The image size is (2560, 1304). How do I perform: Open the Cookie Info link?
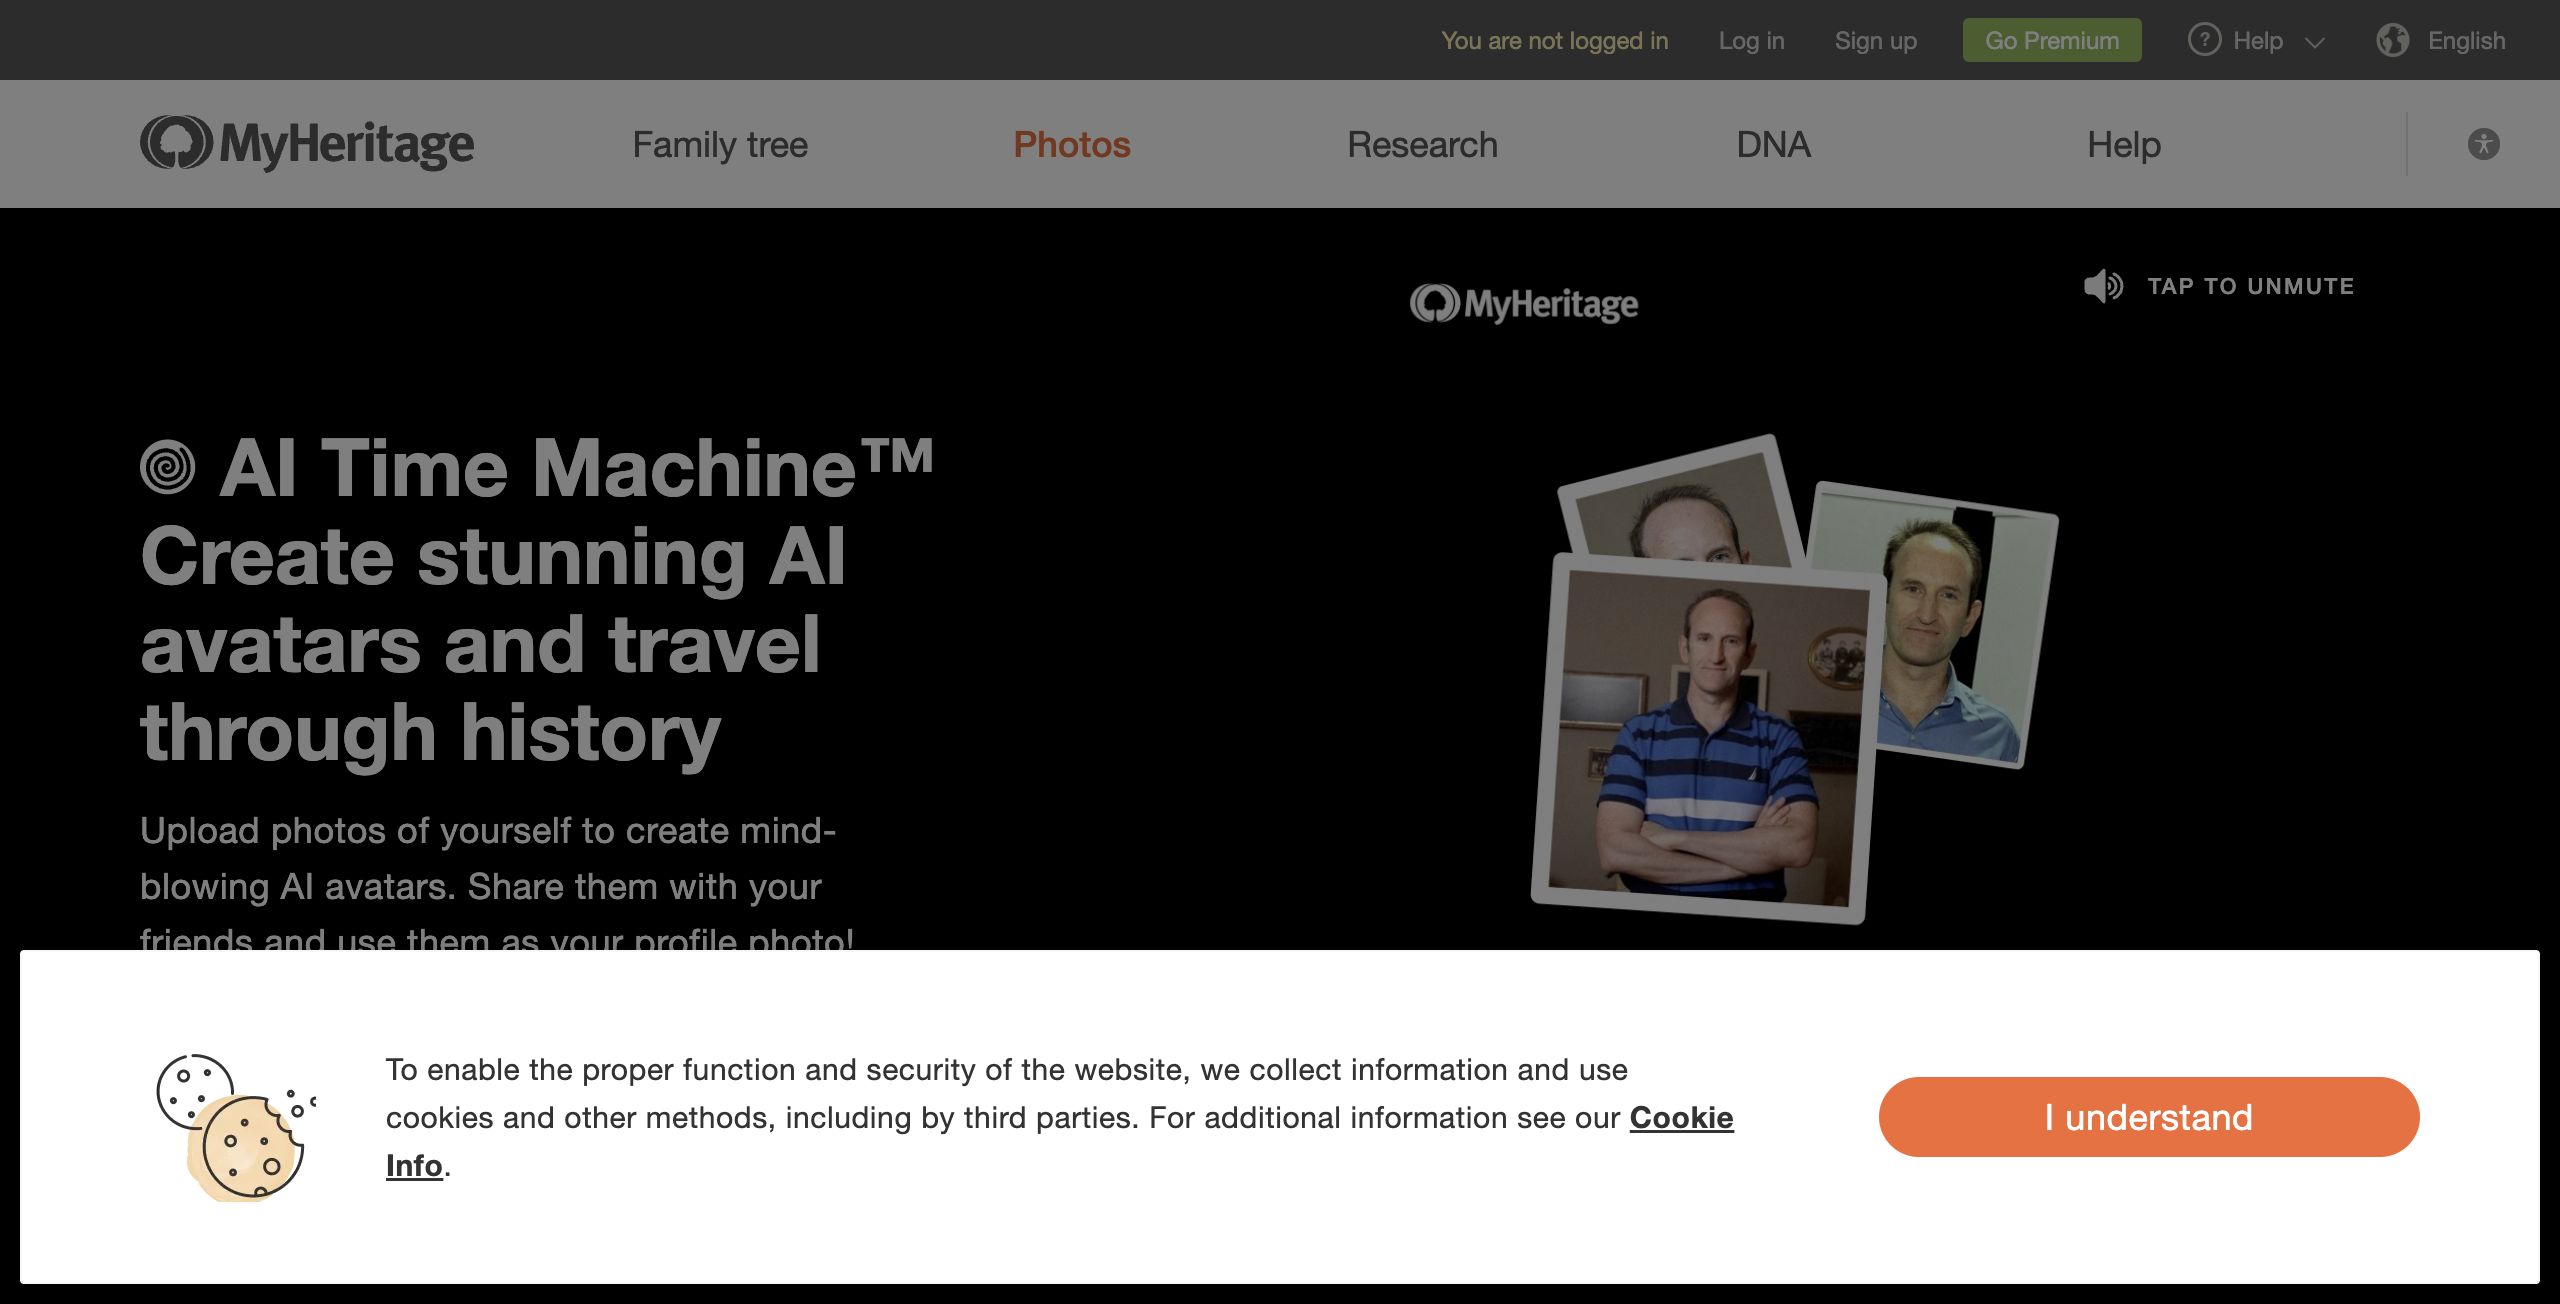[x=1681, y=1118]
